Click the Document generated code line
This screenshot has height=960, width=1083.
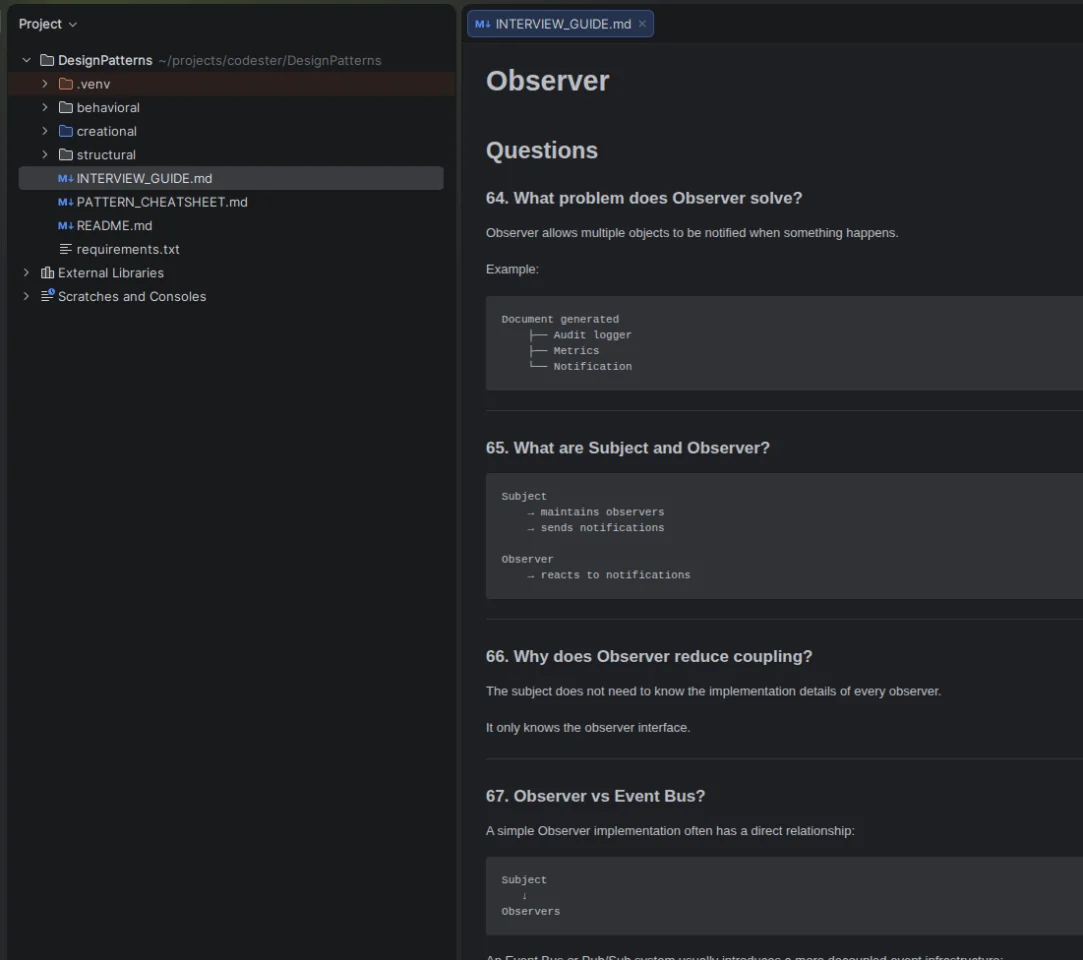click(559, 319)
